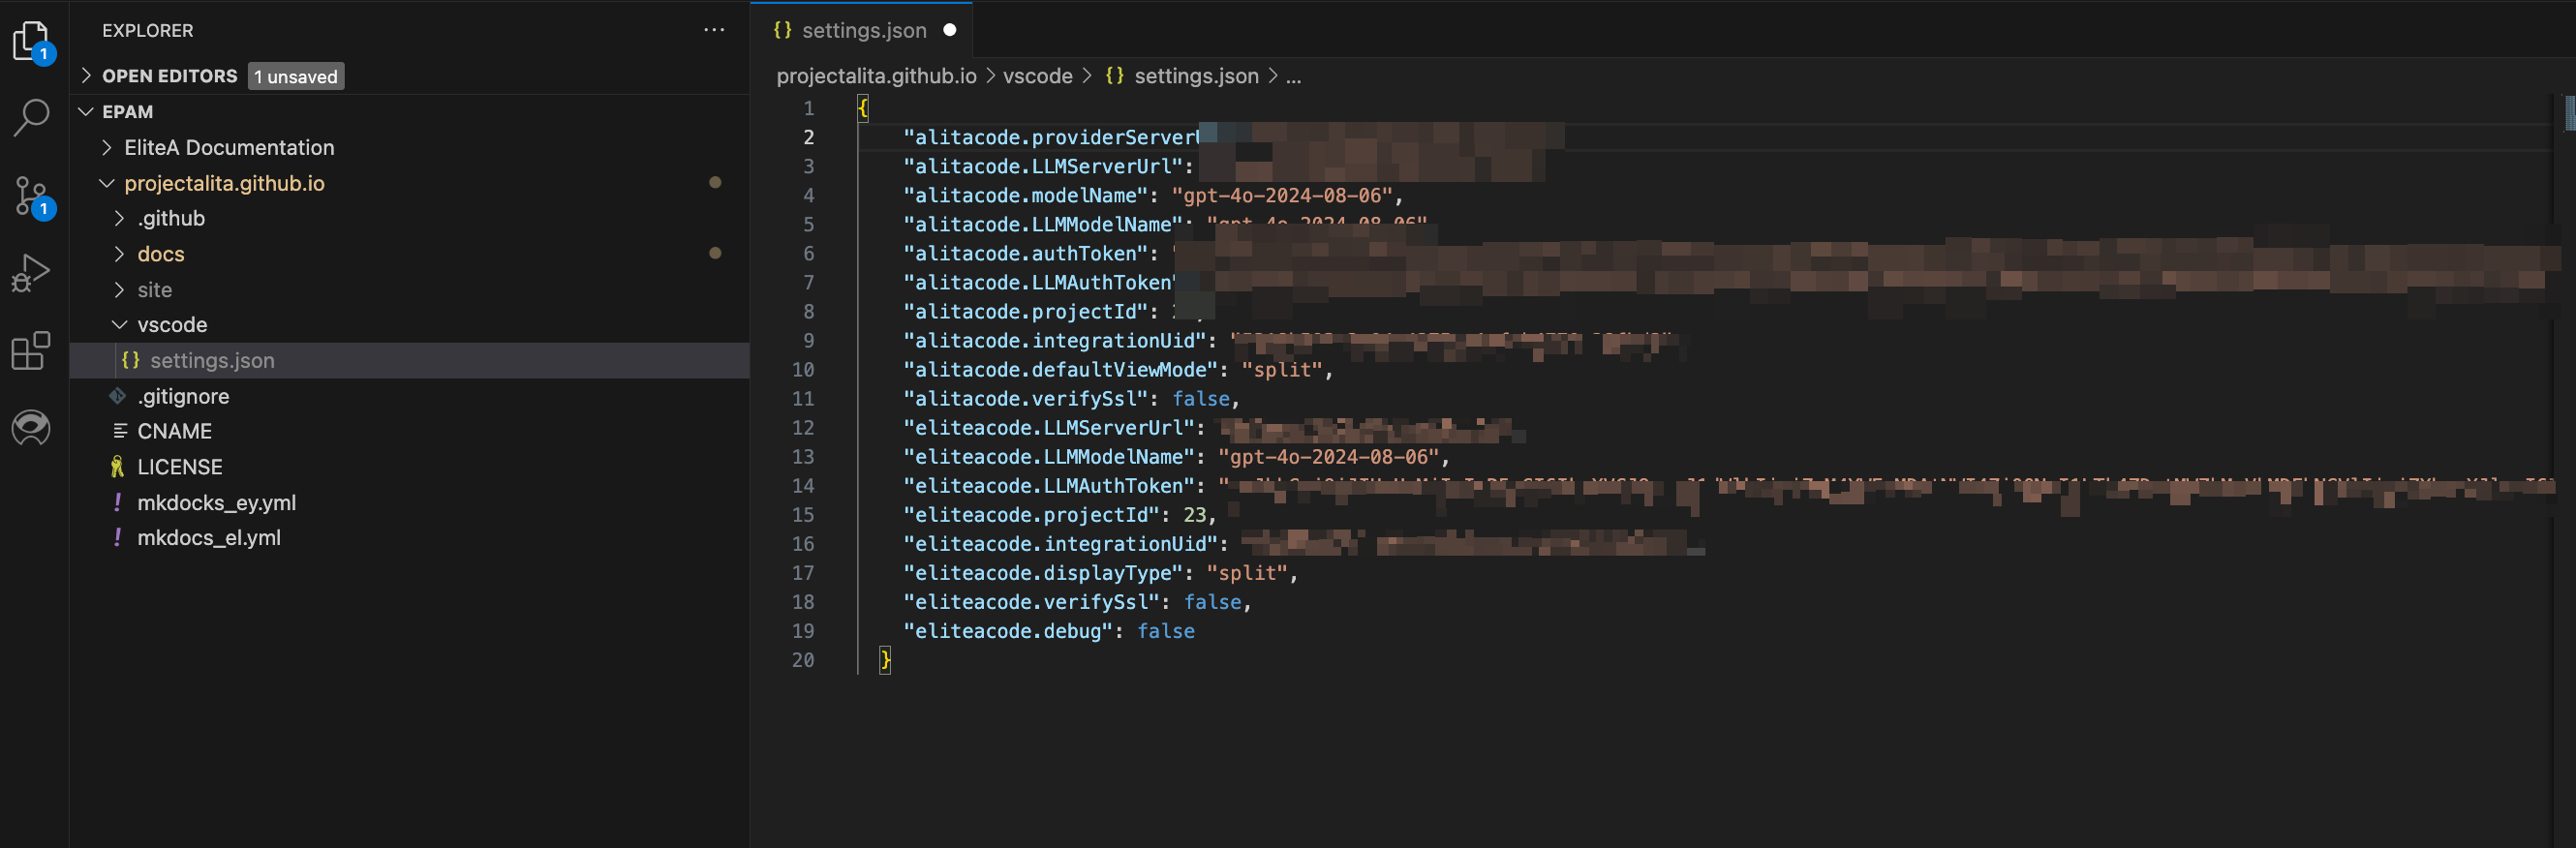This screenshot has height=848, width=2576.
Task: Open Run and Debug view icon
Action: [x=31, y=272]
